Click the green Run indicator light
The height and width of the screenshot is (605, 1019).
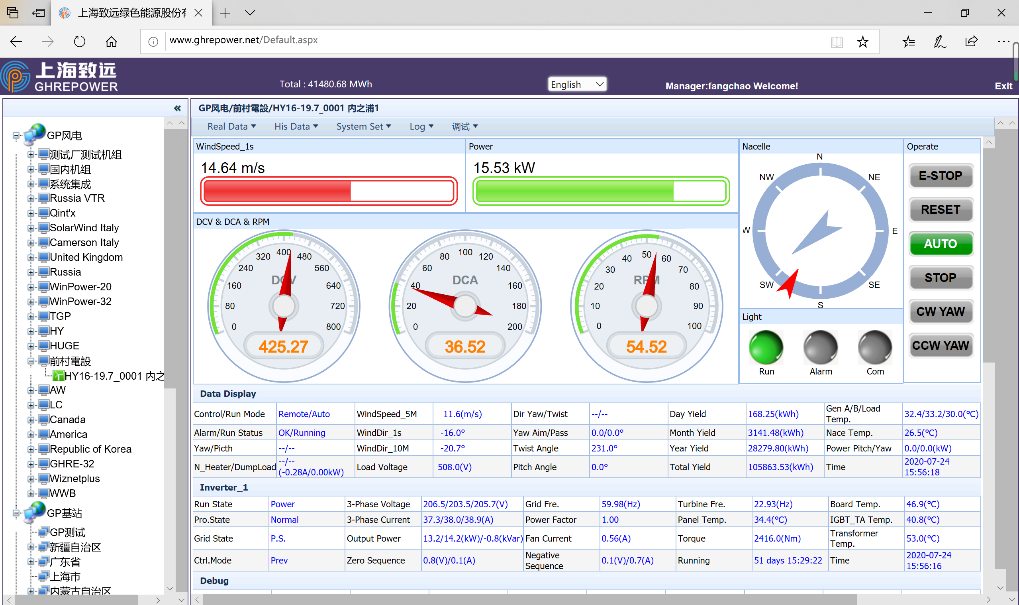point(766,348)
